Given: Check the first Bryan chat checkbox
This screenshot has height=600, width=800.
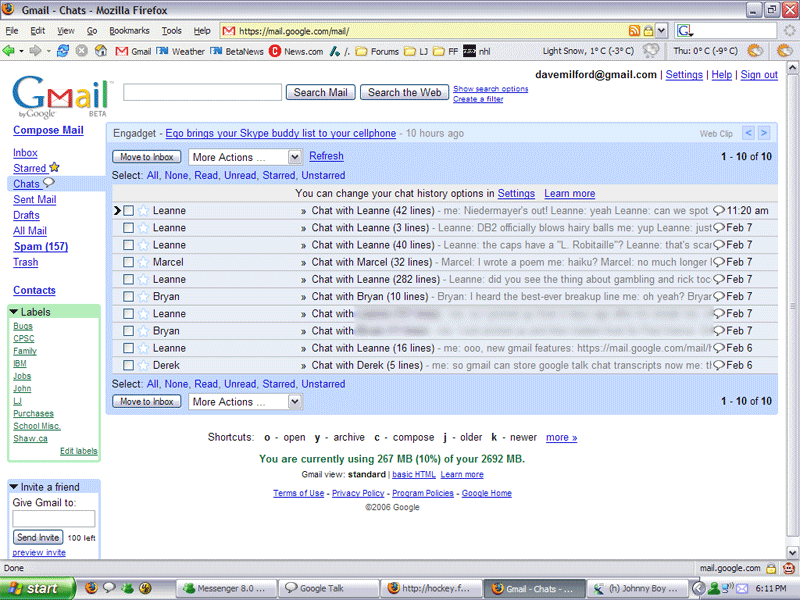Looking at the screenshot, I should [128, 297].
